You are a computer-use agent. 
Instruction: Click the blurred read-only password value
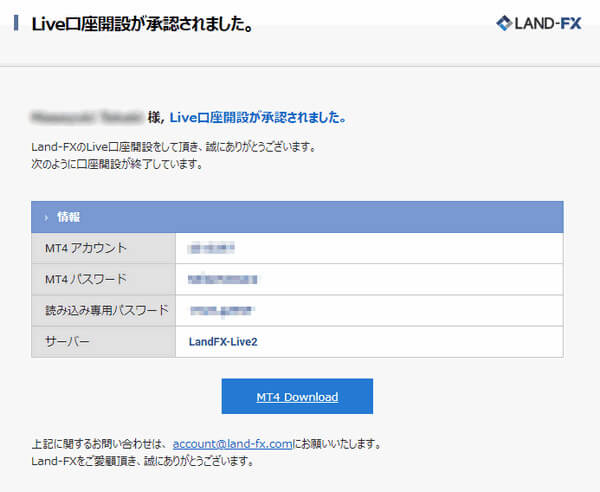tap(222, 311)
